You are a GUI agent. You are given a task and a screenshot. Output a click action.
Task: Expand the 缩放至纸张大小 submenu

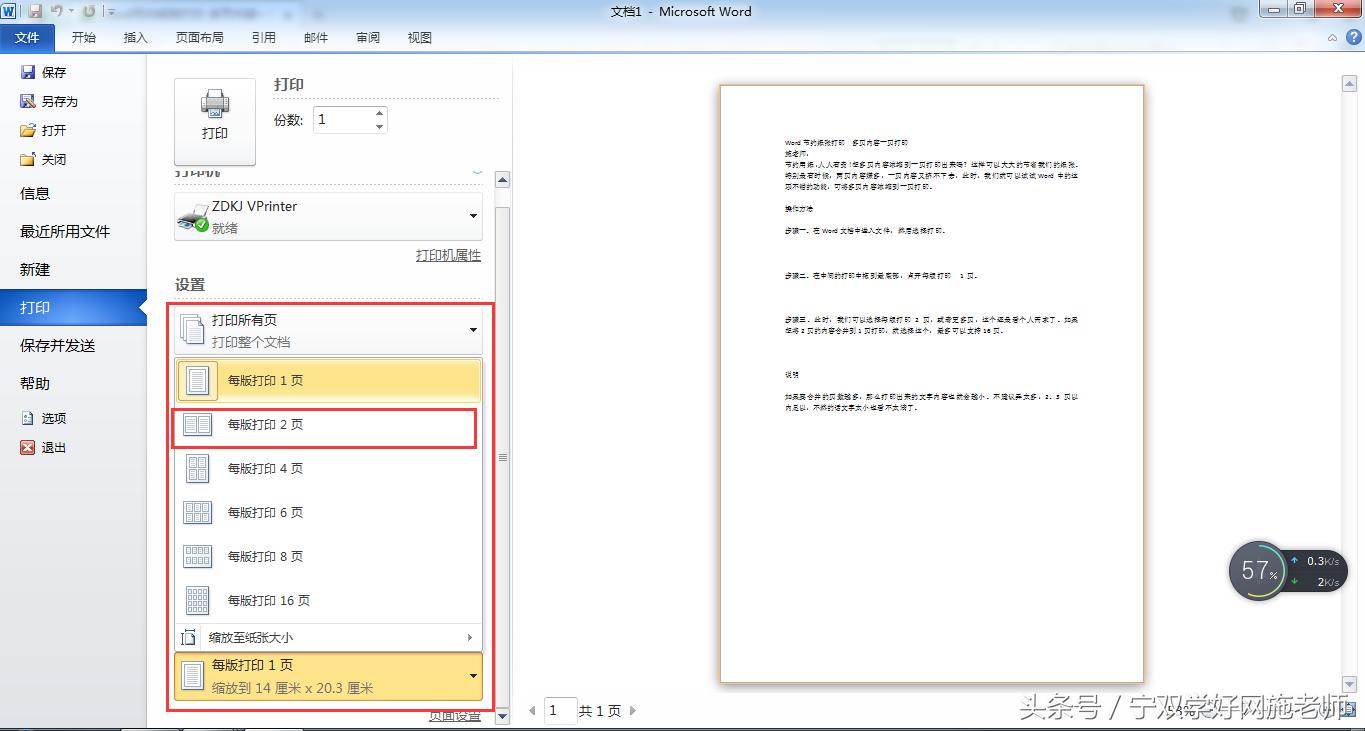(469, 638)
